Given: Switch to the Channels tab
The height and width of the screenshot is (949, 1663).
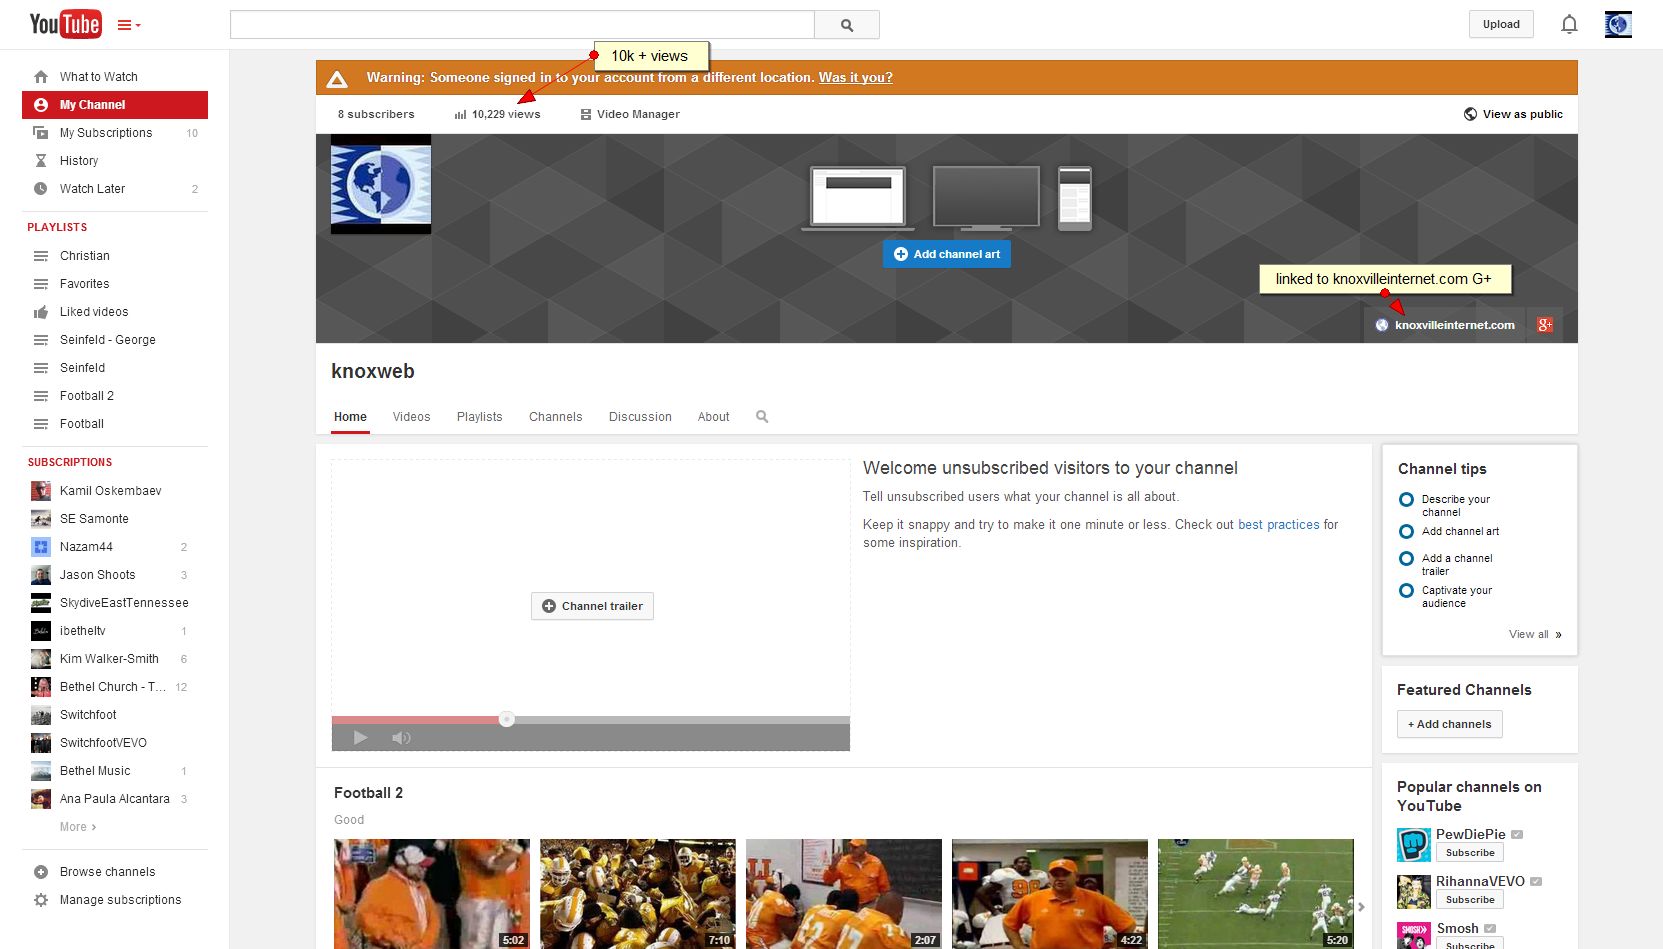Looking at the screenshot, I should 556,417.
